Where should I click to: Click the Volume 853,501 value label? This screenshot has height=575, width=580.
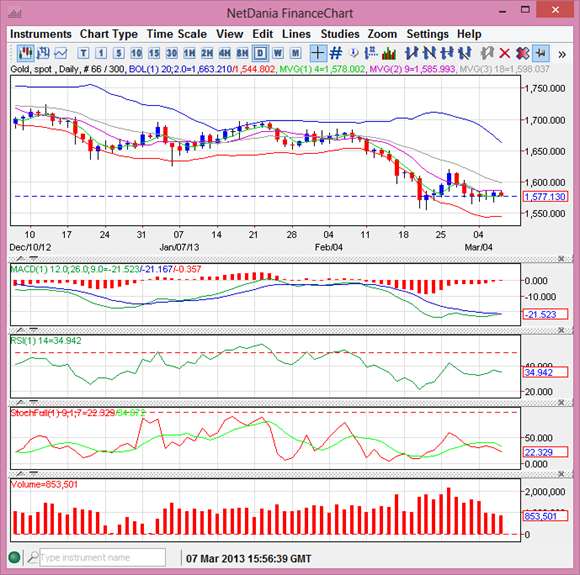[545, 516]
